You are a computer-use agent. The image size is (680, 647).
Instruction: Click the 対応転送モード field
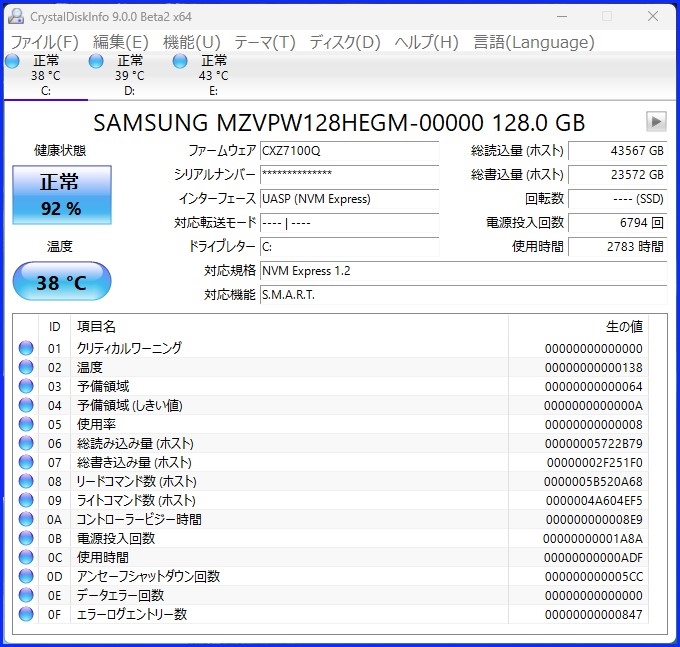pos(350,223)
